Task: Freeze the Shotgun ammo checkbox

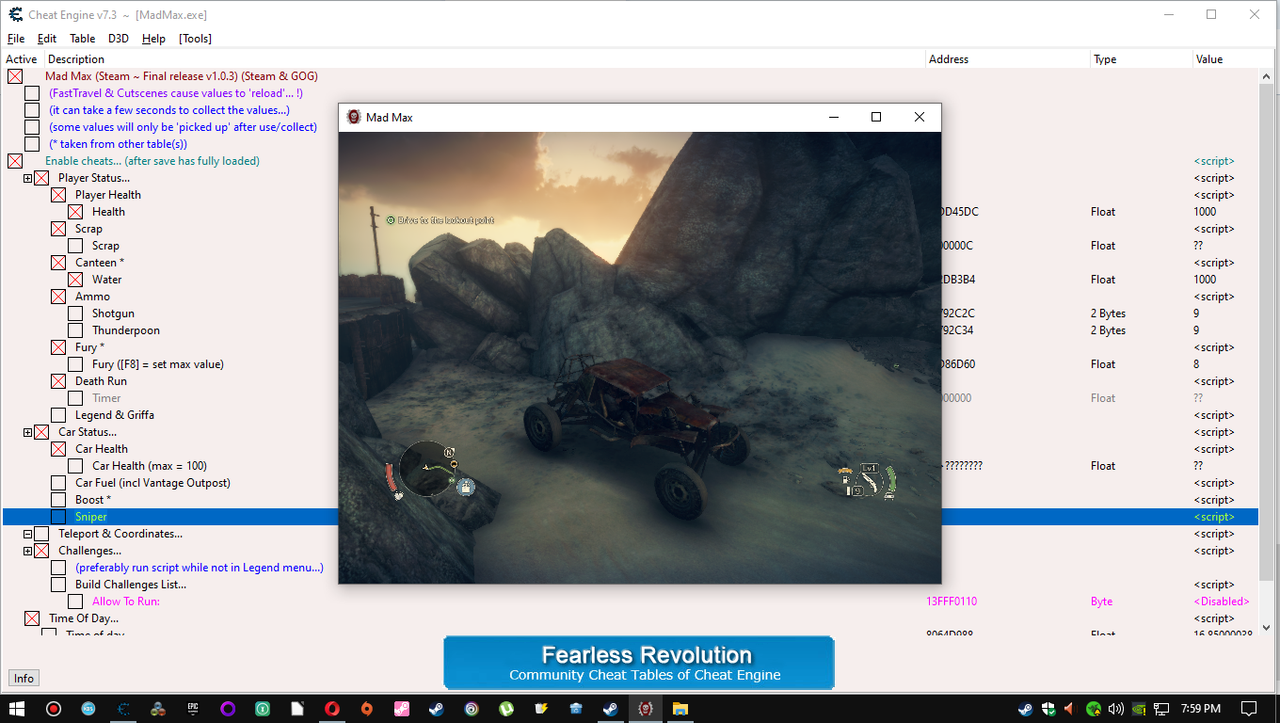Action: [75, 313]
